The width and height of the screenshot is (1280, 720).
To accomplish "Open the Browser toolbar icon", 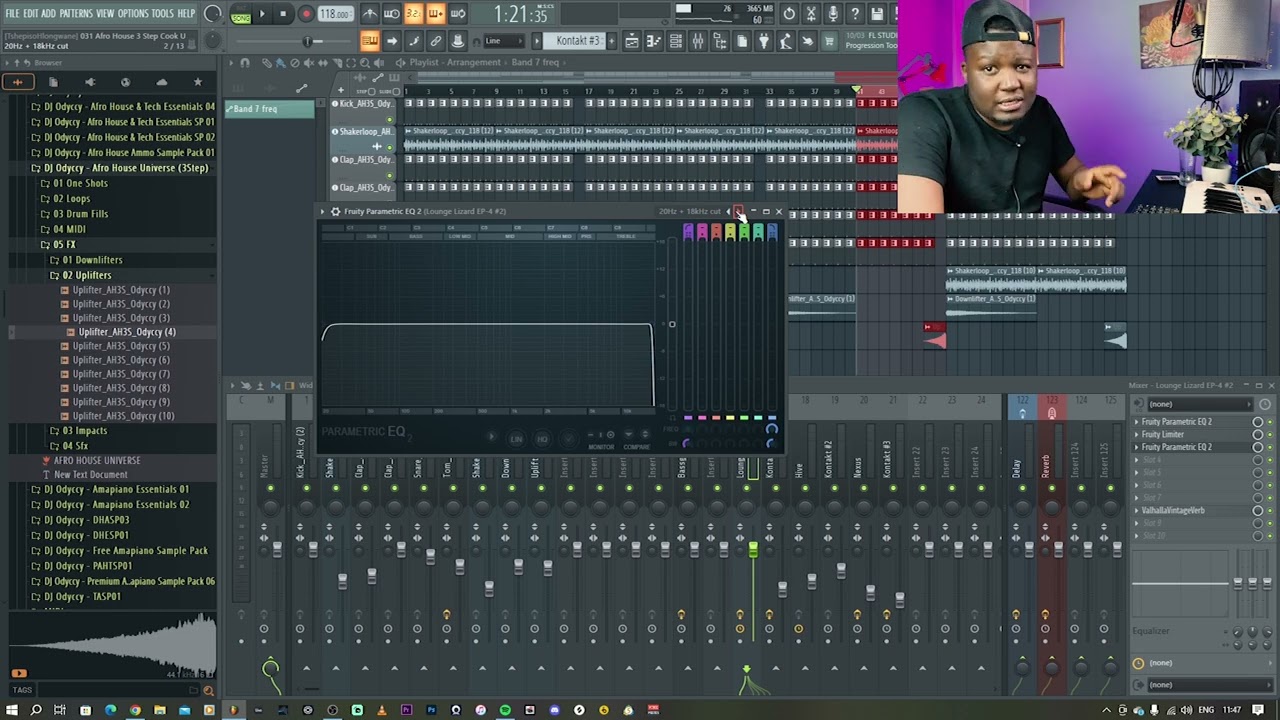I will coord(720,41).
